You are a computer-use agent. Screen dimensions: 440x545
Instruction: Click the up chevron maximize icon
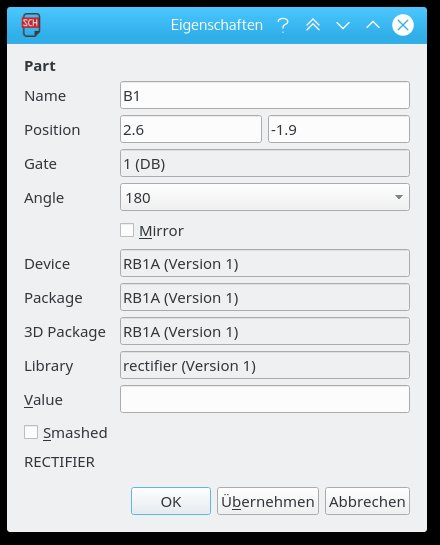click(373, 25)
